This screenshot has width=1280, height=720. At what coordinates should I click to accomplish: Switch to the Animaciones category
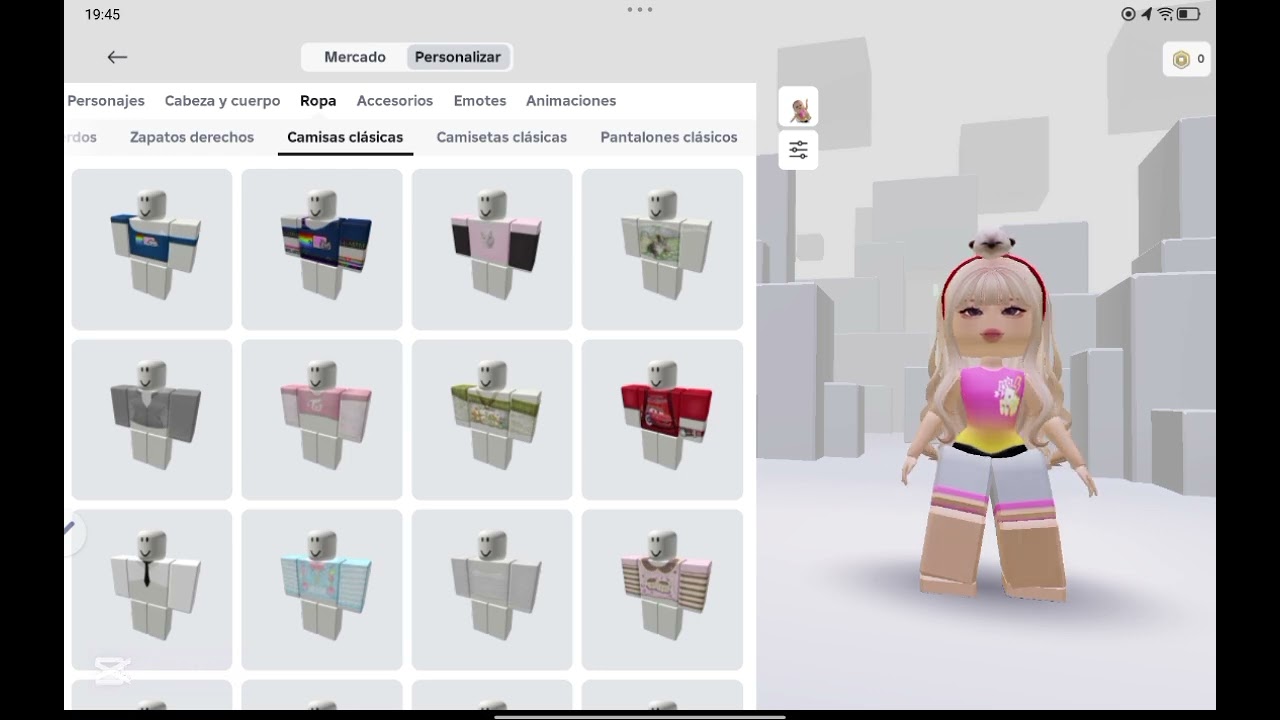[x=571, y=101]
